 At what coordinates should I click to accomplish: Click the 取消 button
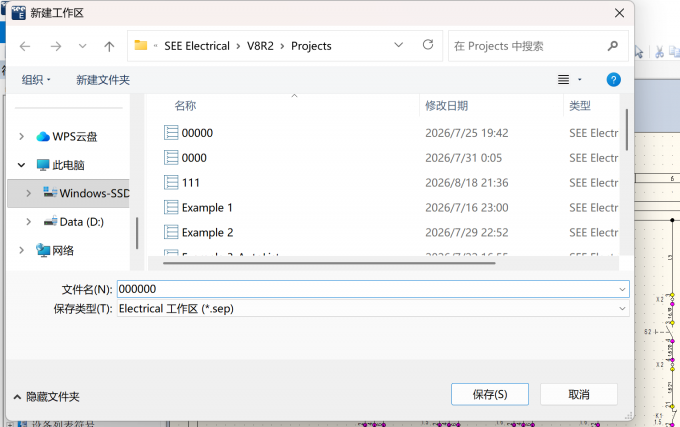coord(579,394)
